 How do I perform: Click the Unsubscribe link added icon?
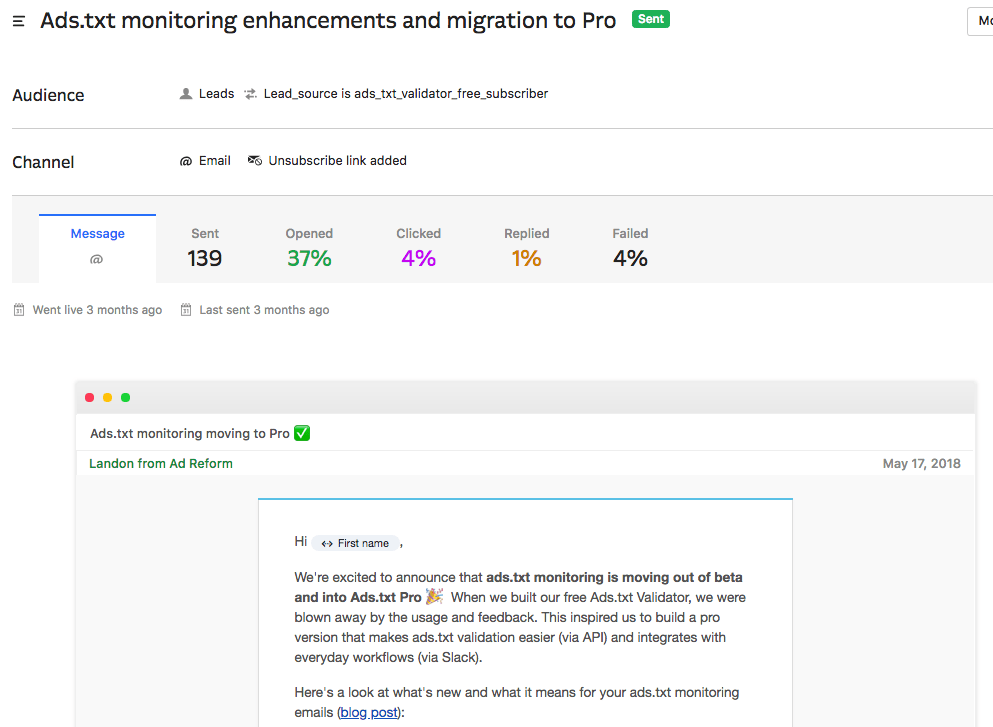(255, 161)
